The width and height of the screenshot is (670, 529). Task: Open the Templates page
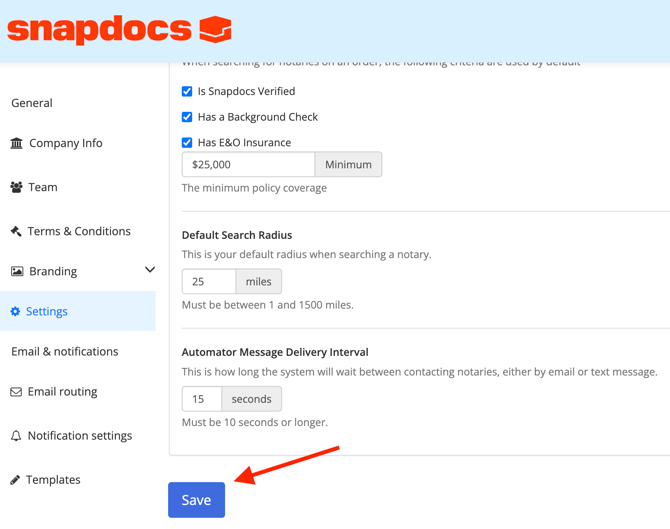(53, 480)
